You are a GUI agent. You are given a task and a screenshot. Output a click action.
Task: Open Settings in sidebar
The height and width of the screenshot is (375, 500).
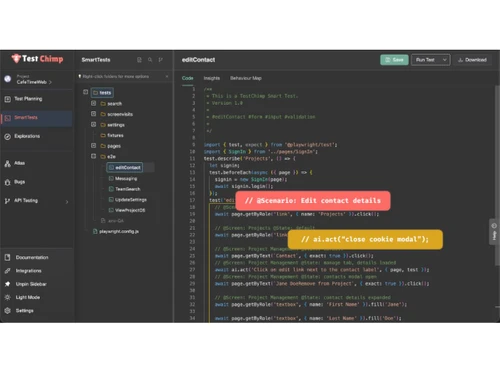[x=24, y=311]
